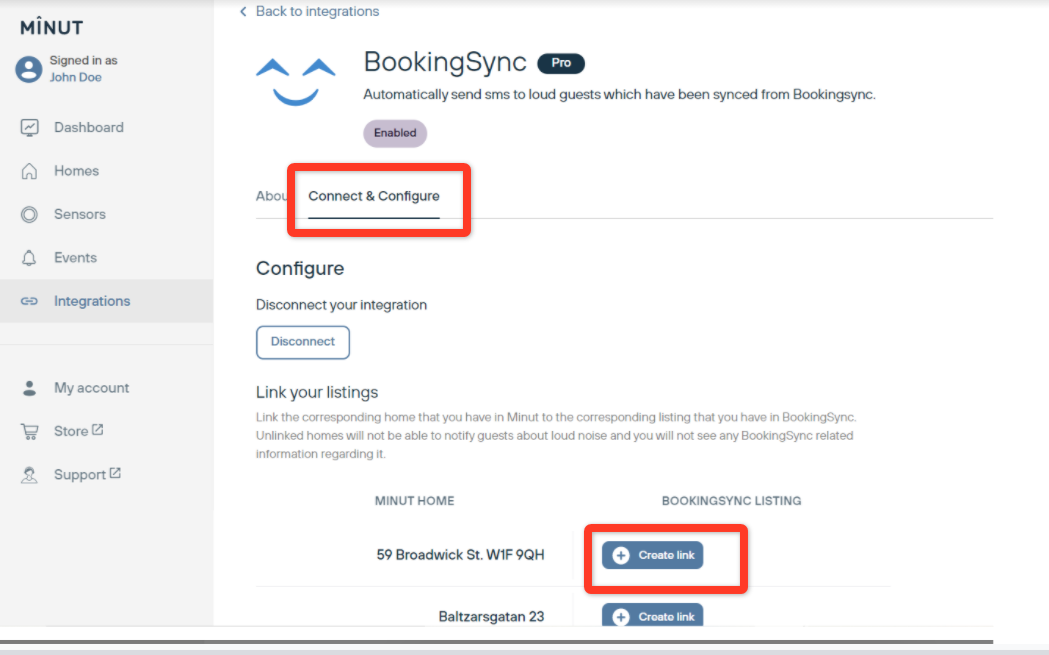Click the MINUT logo at top left
Image resolution: width=1049 pixels, height=655 pixels.
(x=51, y=27)
